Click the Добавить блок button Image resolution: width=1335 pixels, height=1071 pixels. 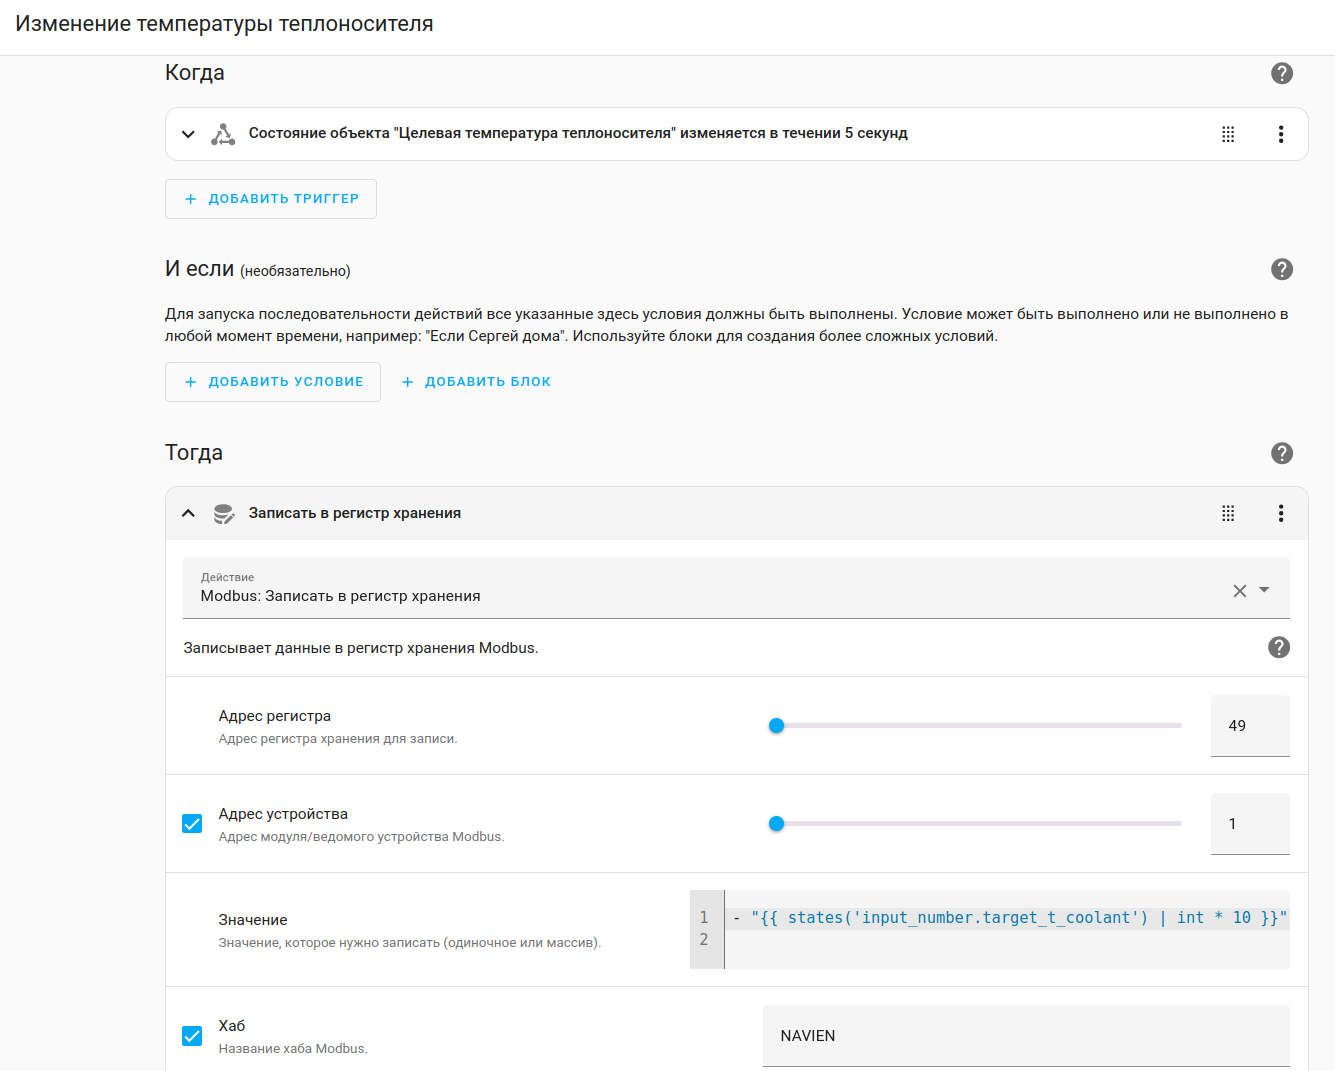[476, 382]
